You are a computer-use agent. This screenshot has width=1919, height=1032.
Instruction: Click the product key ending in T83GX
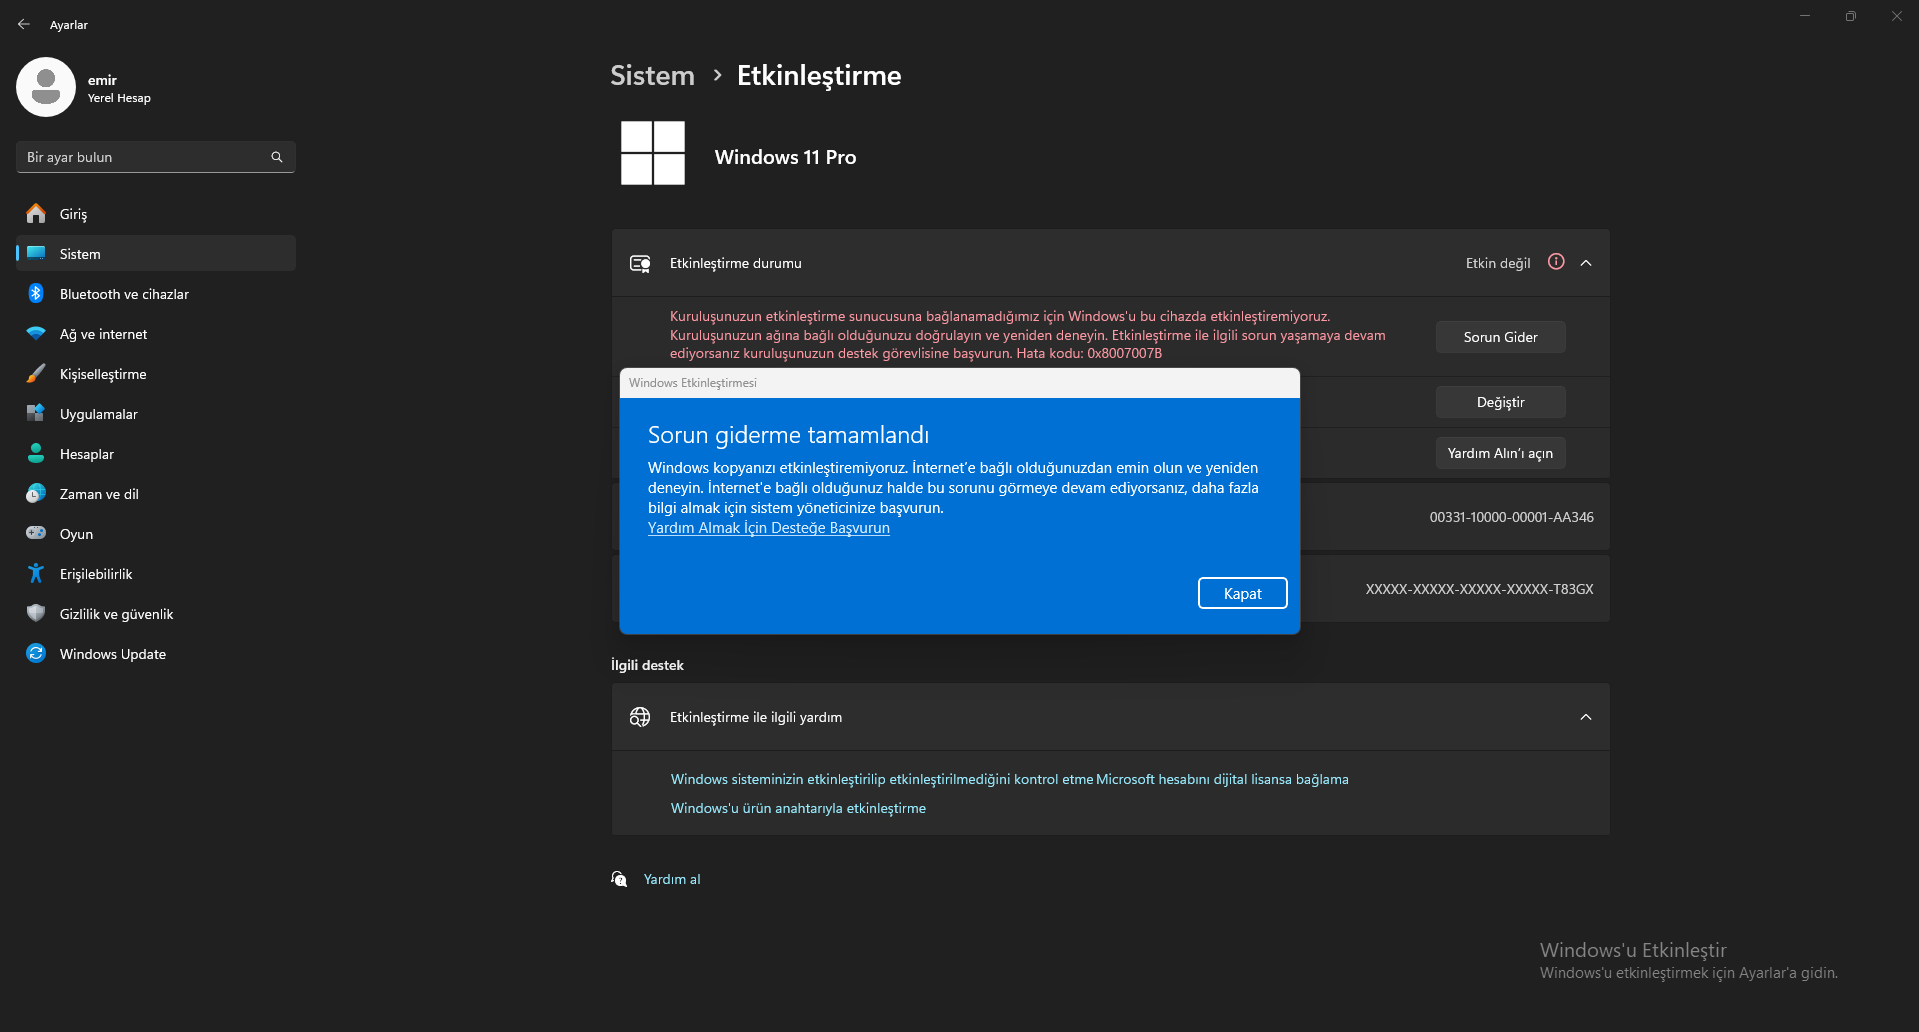click(1480, 589)
